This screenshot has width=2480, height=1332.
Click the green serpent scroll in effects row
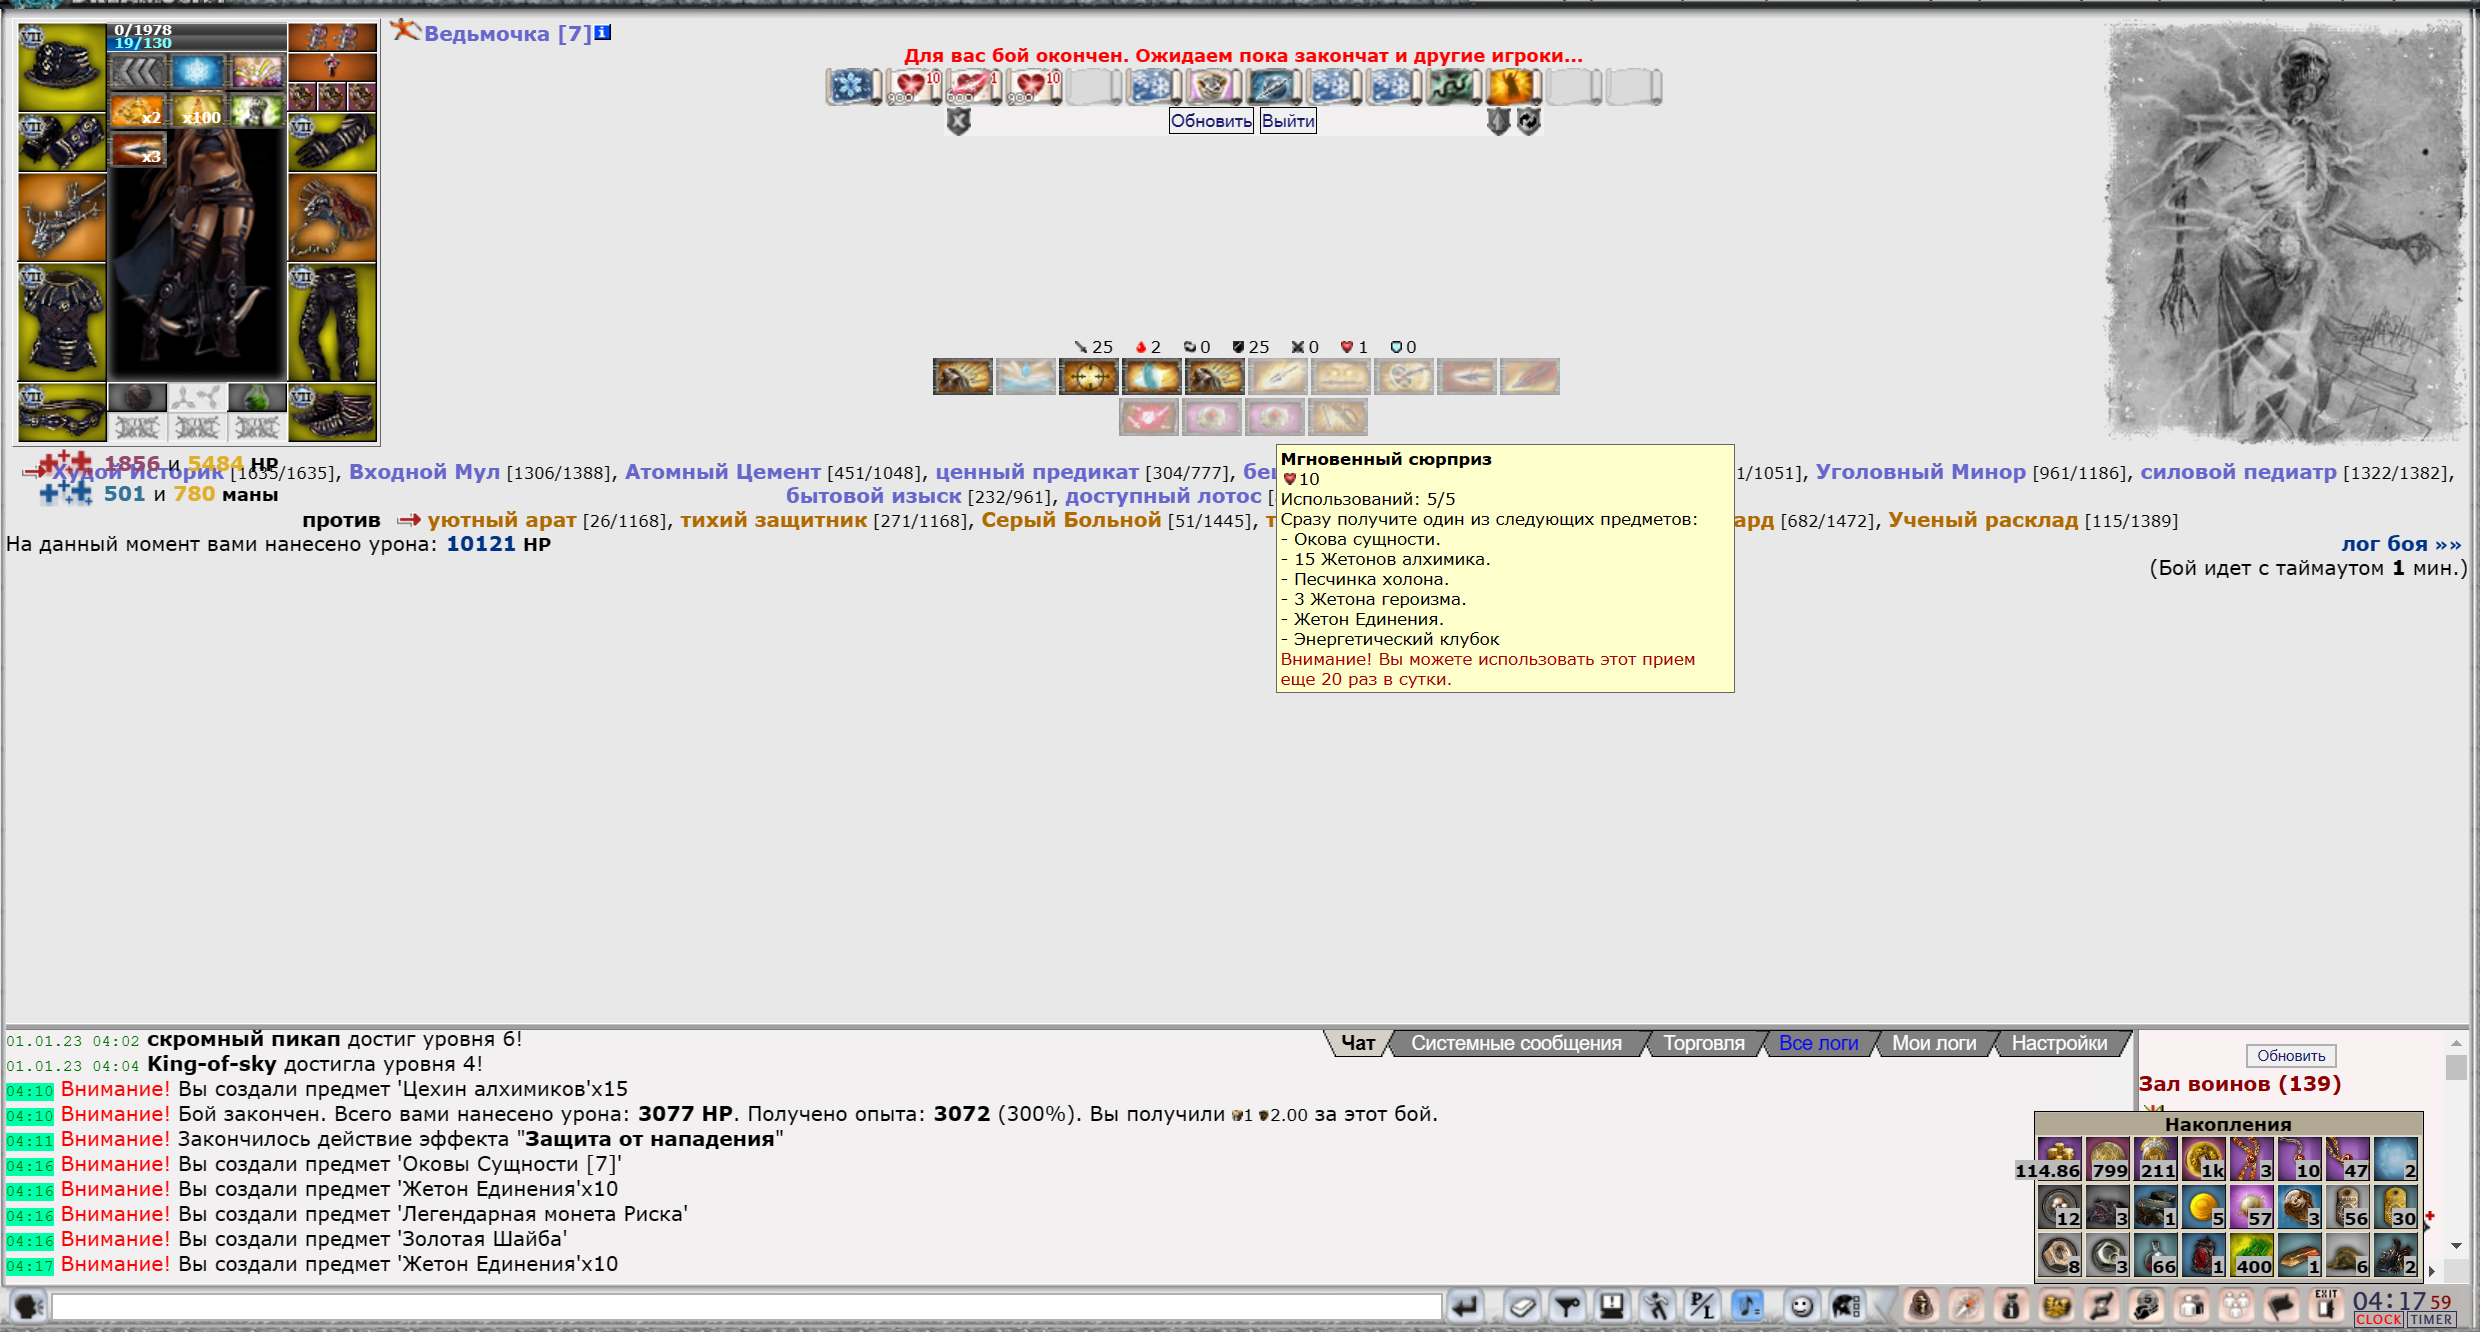1453,86
